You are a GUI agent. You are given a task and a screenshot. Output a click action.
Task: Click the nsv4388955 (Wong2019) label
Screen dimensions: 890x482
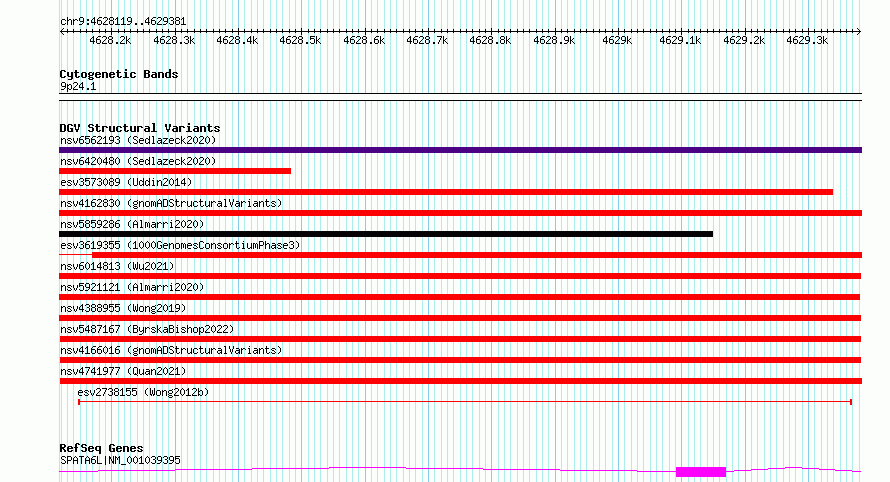(123, 308)
